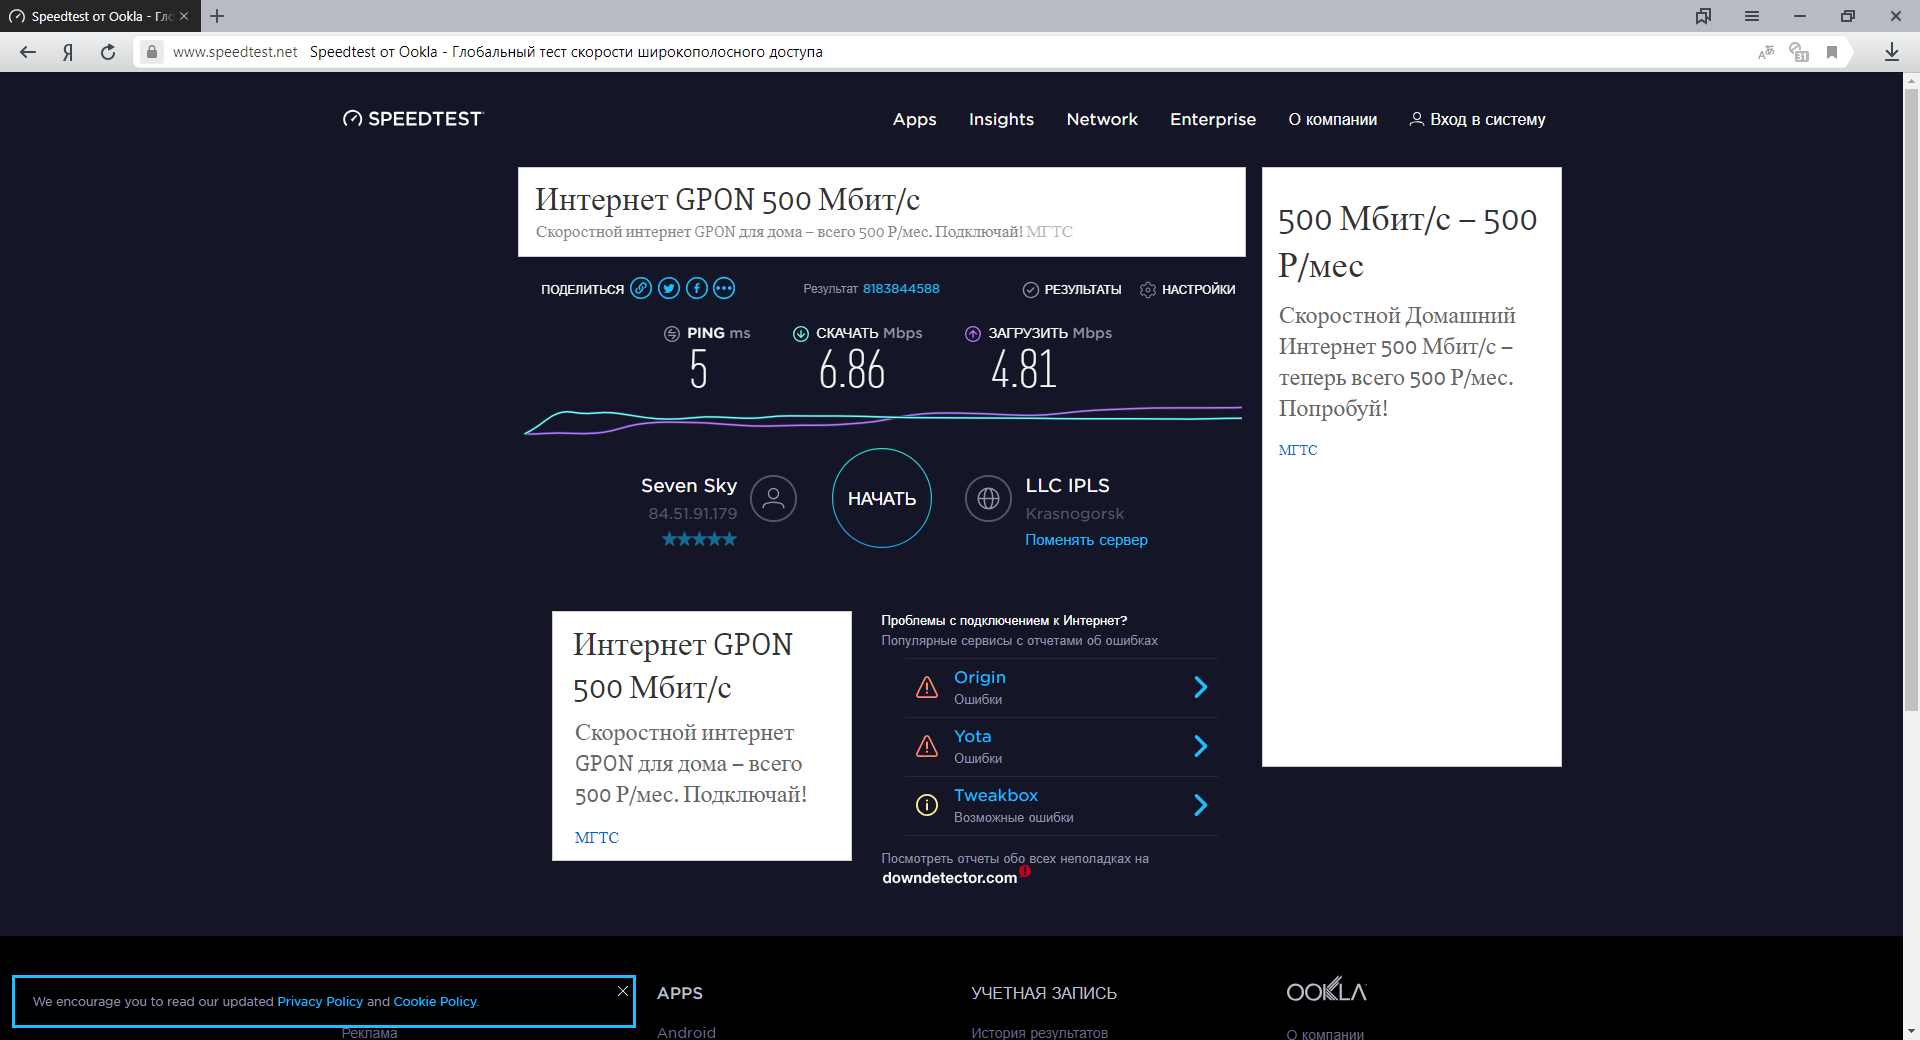Open Yandex home button

click(x=68, y=52)
